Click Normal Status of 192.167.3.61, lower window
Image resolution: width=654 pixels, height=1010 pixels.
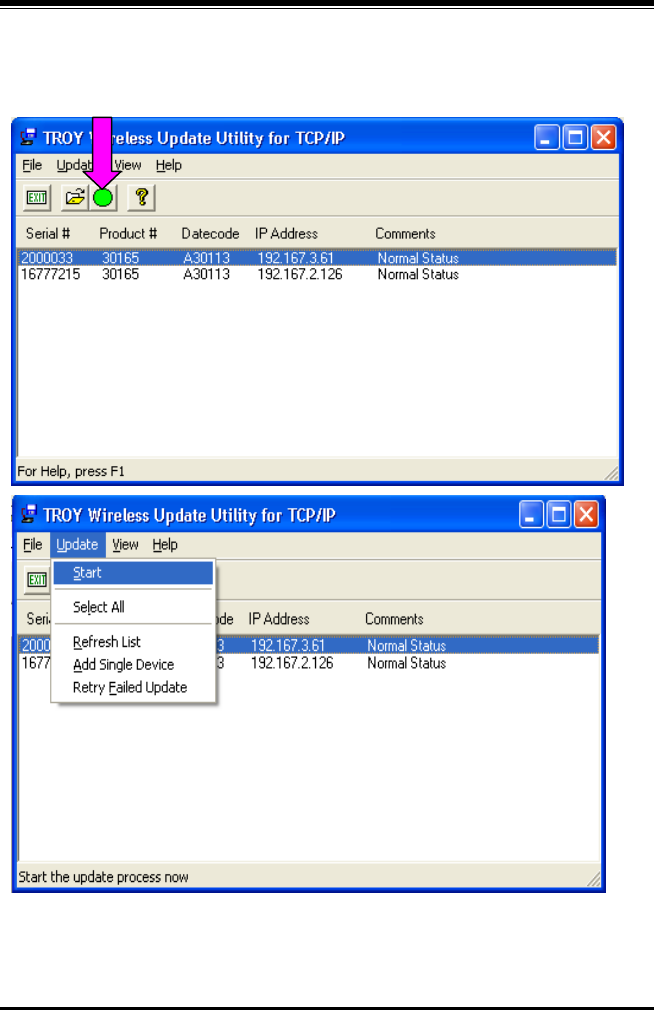(407, 645)
